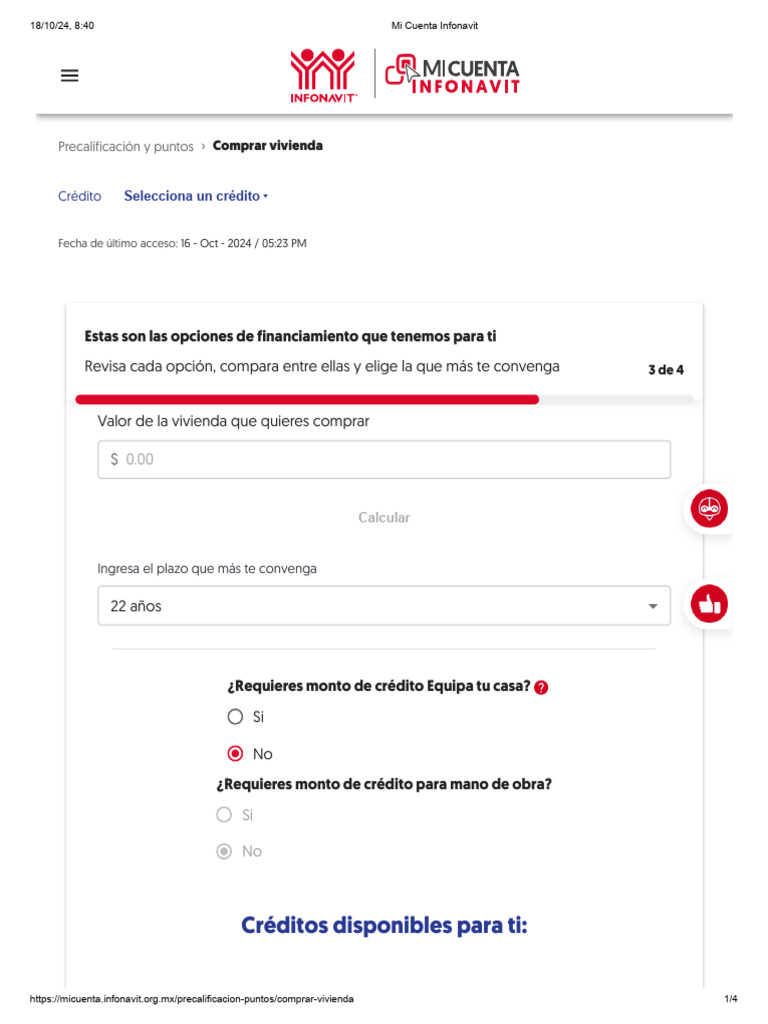Viewport: 768px width, 1024px height.
Task: Click the arrow on the plazo selector
Action: [x=653, y=606]
